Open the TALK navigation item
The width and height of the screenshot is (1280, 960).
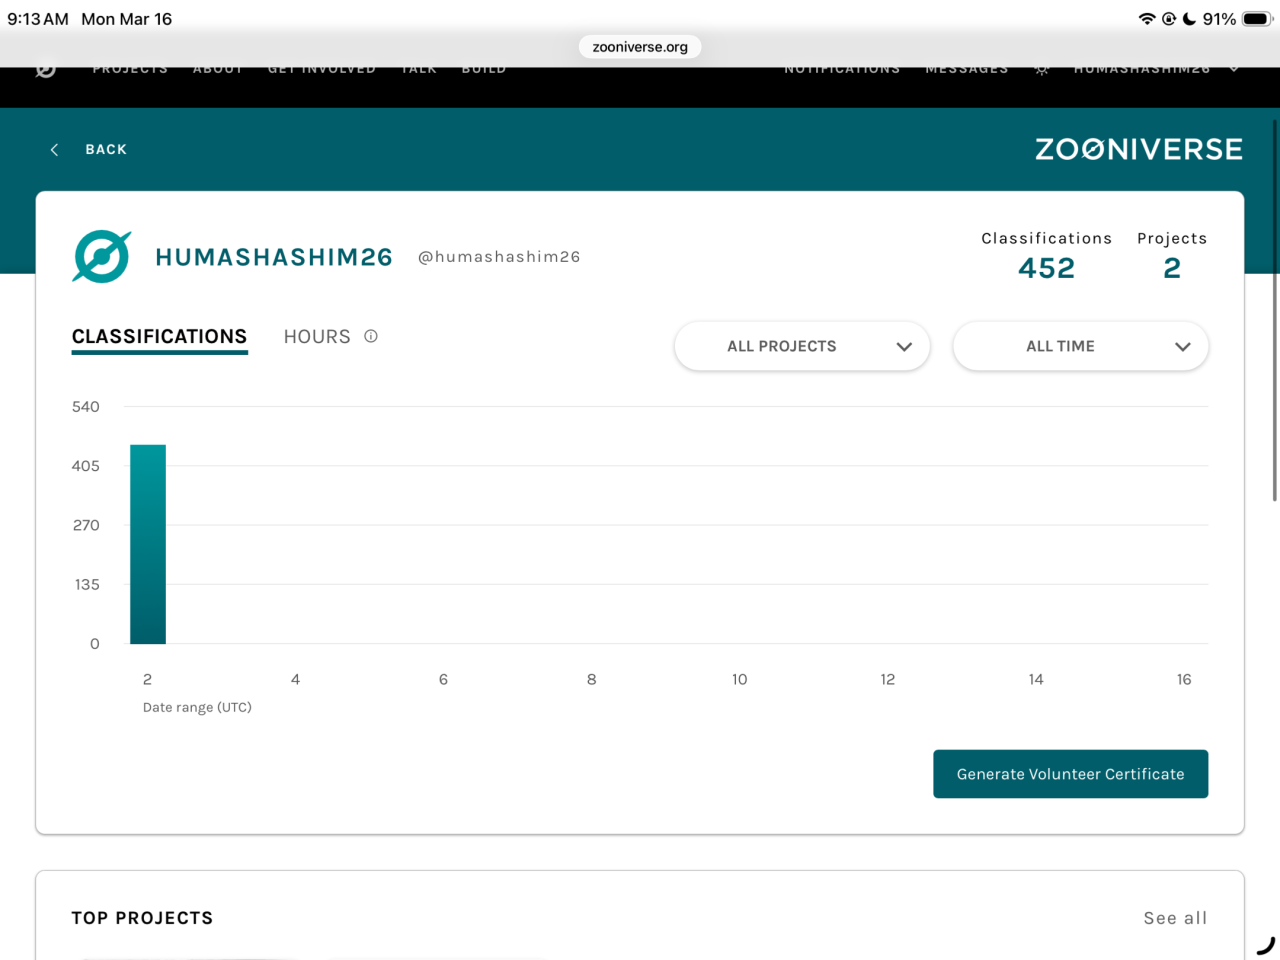click(x=419, y=70)
